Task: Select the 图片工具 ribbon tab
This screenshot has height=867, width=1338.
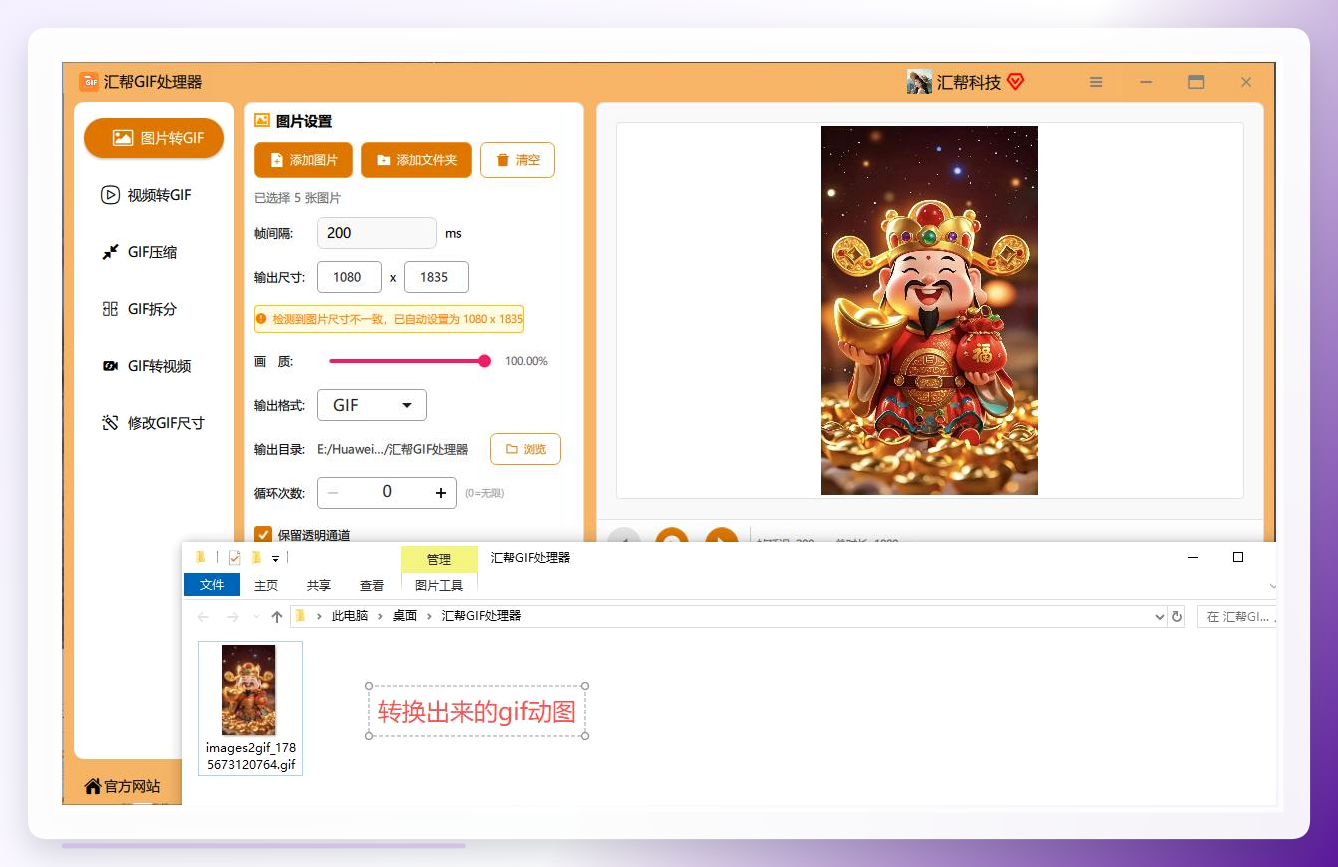Action: pos(439,585)
